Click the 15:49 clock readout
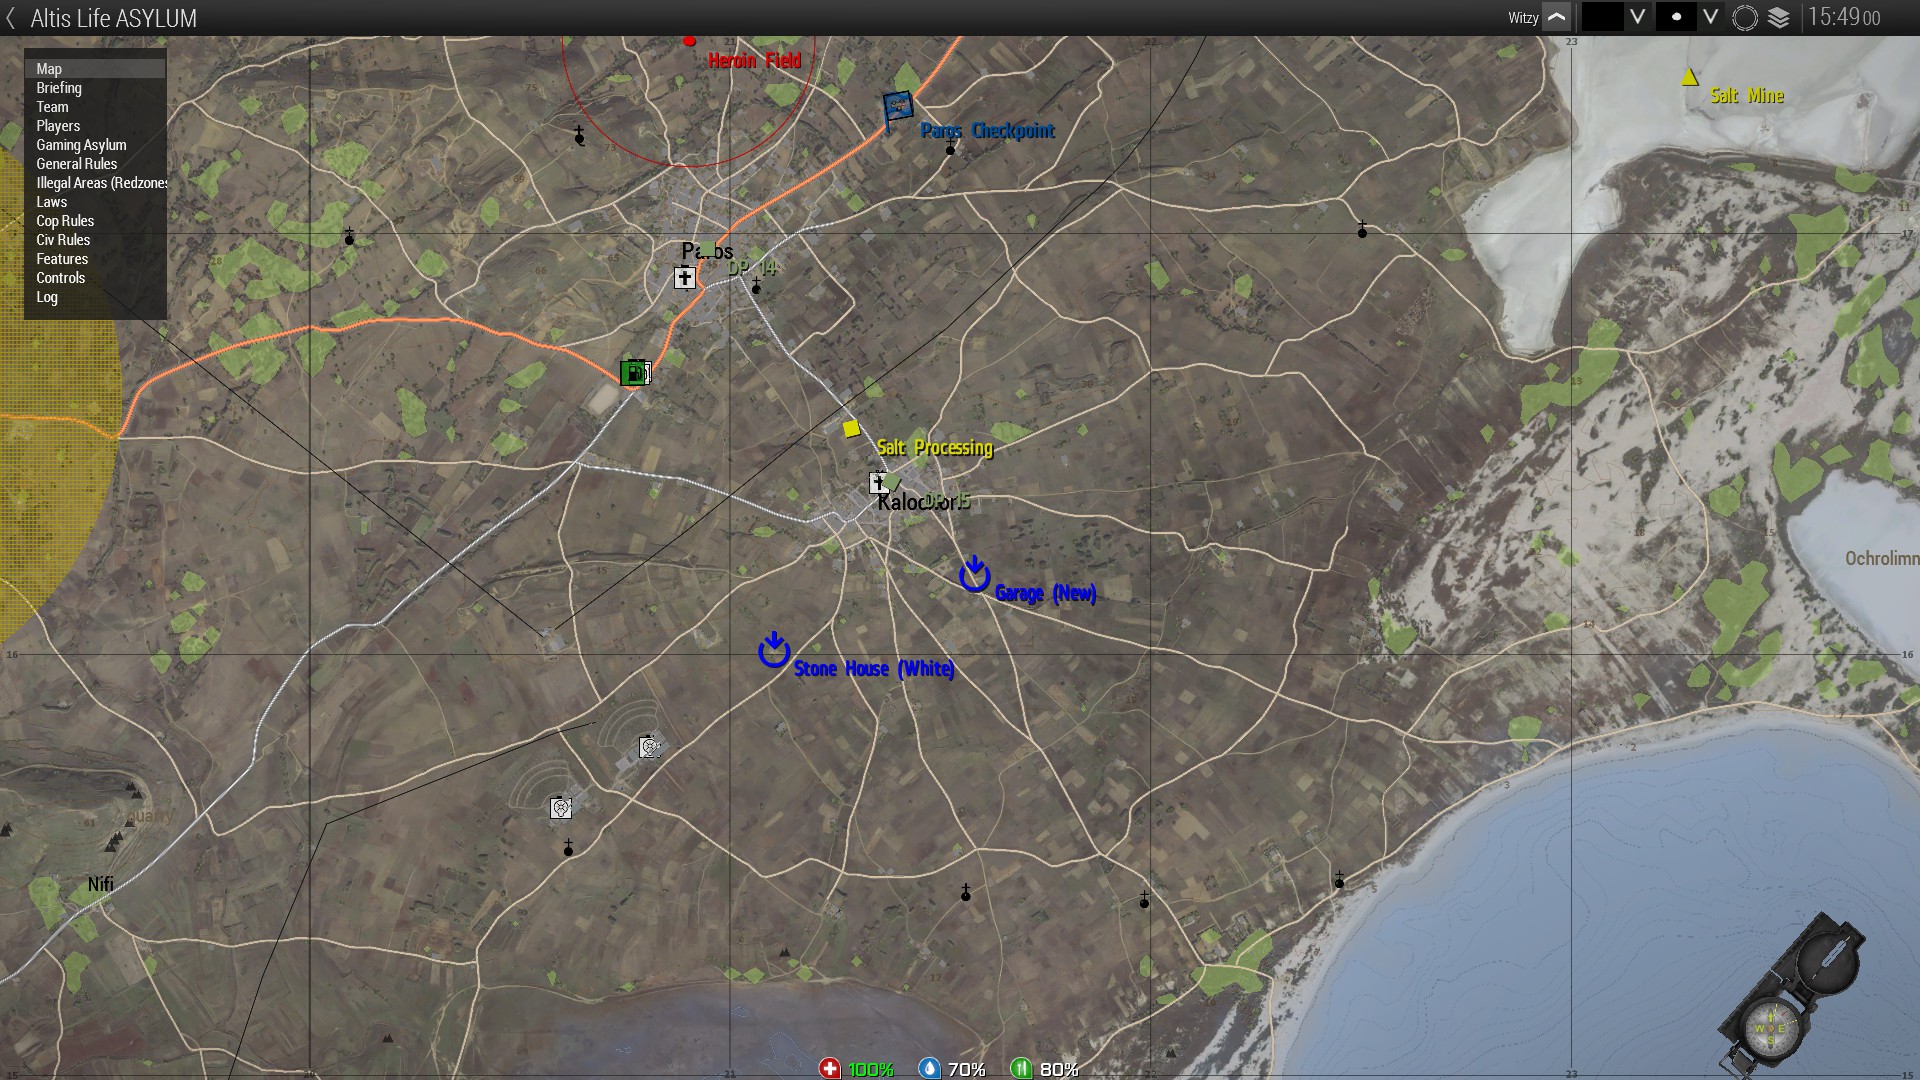Viewport: 1920px width, 1080px height. click(1843, 17)
